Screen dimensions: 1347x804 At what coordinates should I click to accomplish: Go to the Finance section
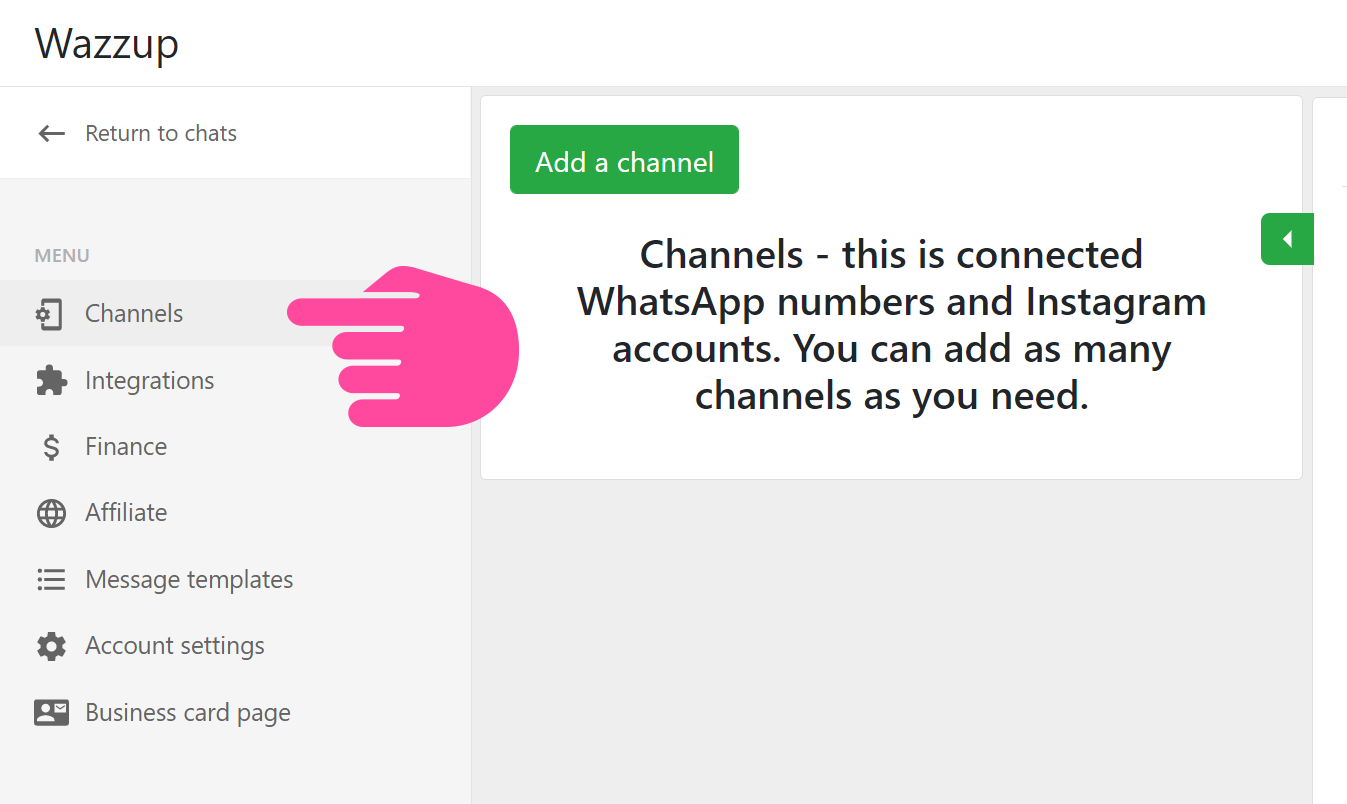(x=126, y=446)
